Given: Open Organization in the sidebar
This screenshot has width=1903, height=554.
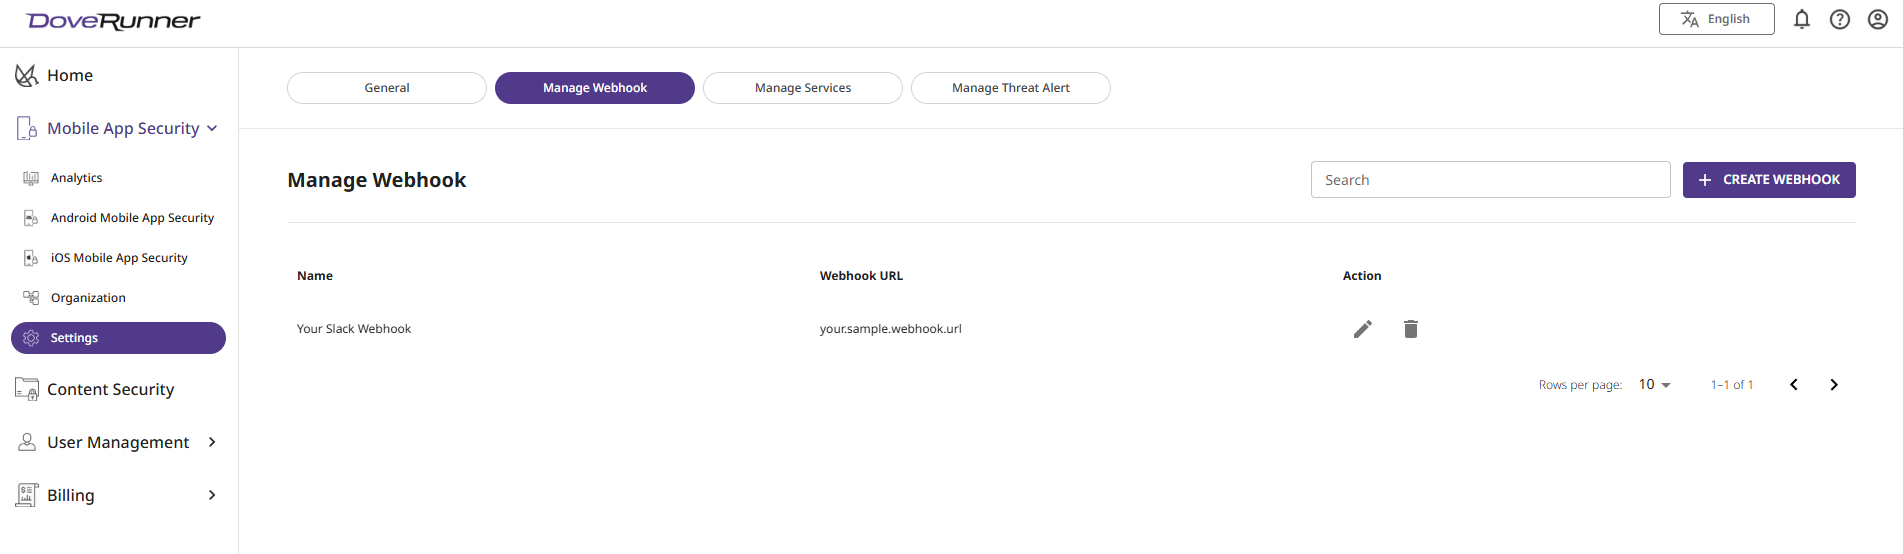Looking at the screenshot, I should point(88,298).
